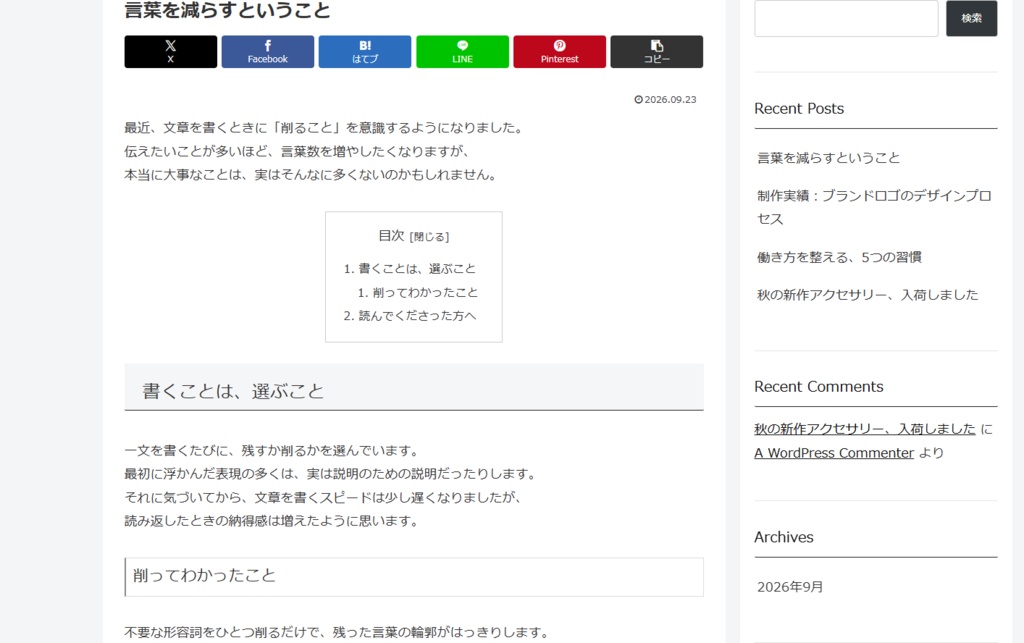Image resolution: width=1024 pixels, height=643 pixels.
Task: Jump to 削ってわかったこと in the contents
Action: (425, 292)
